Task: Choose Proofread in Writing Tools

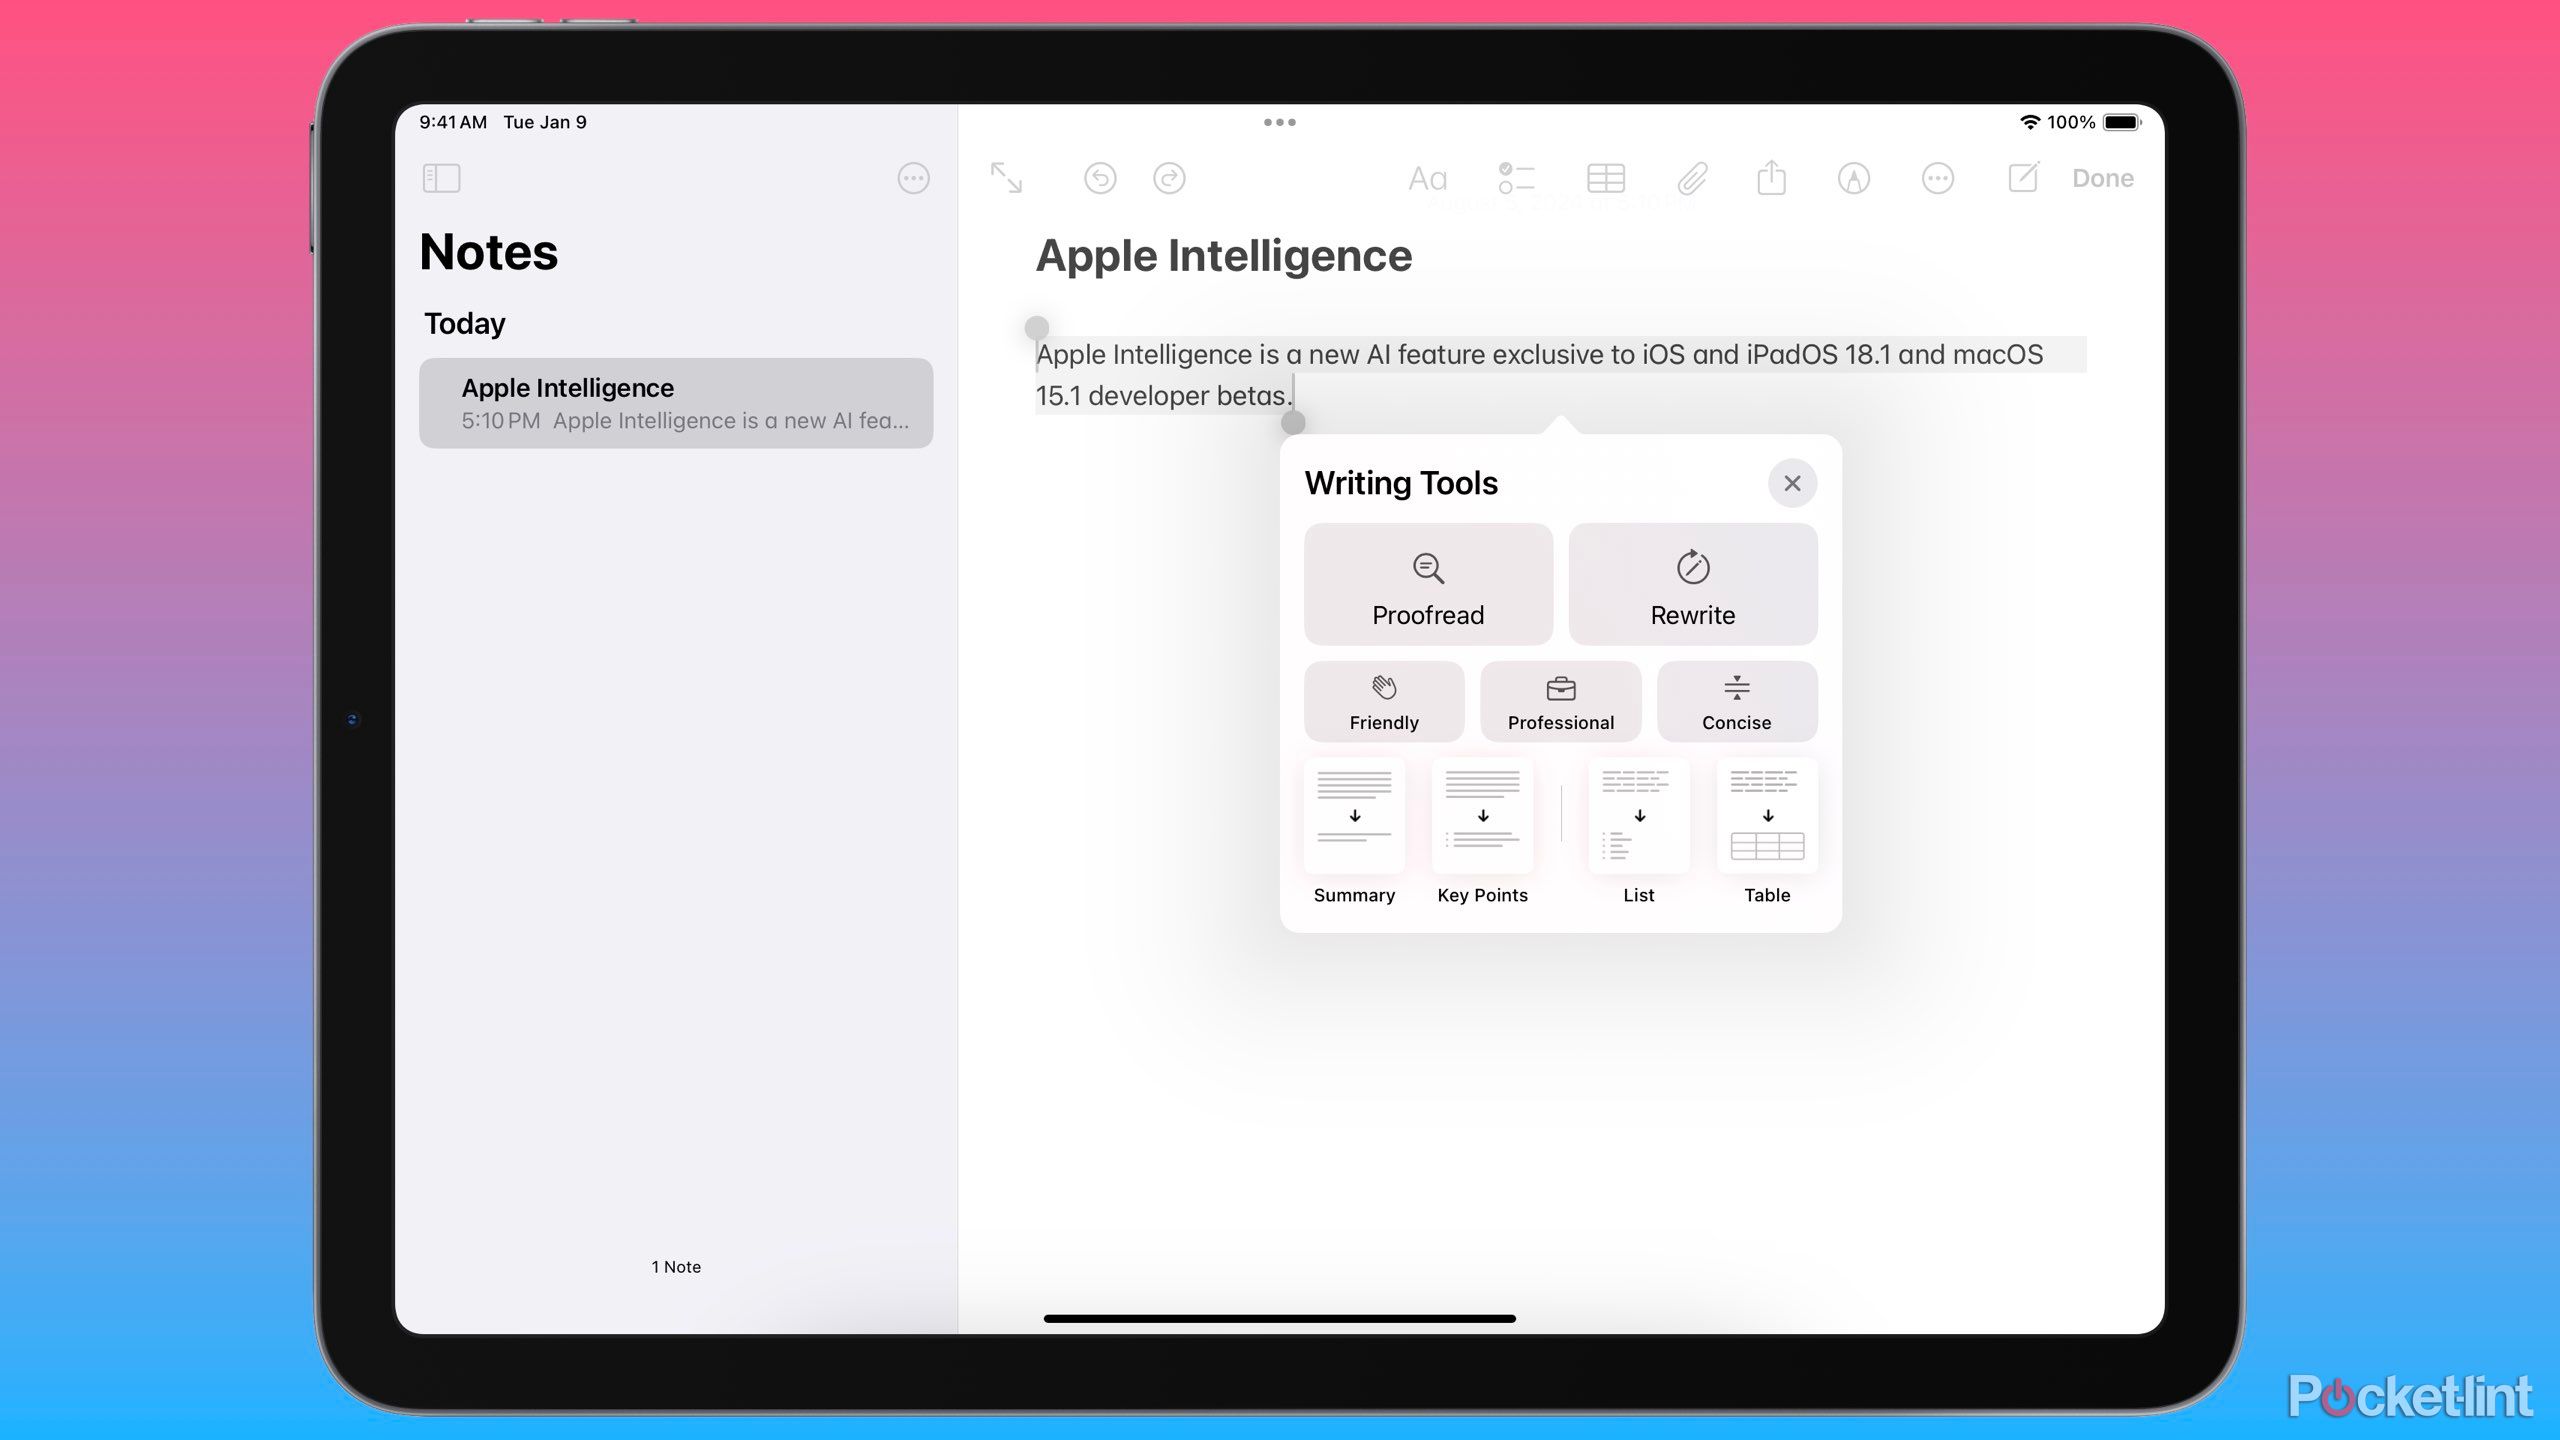Action: (1428, 584)
